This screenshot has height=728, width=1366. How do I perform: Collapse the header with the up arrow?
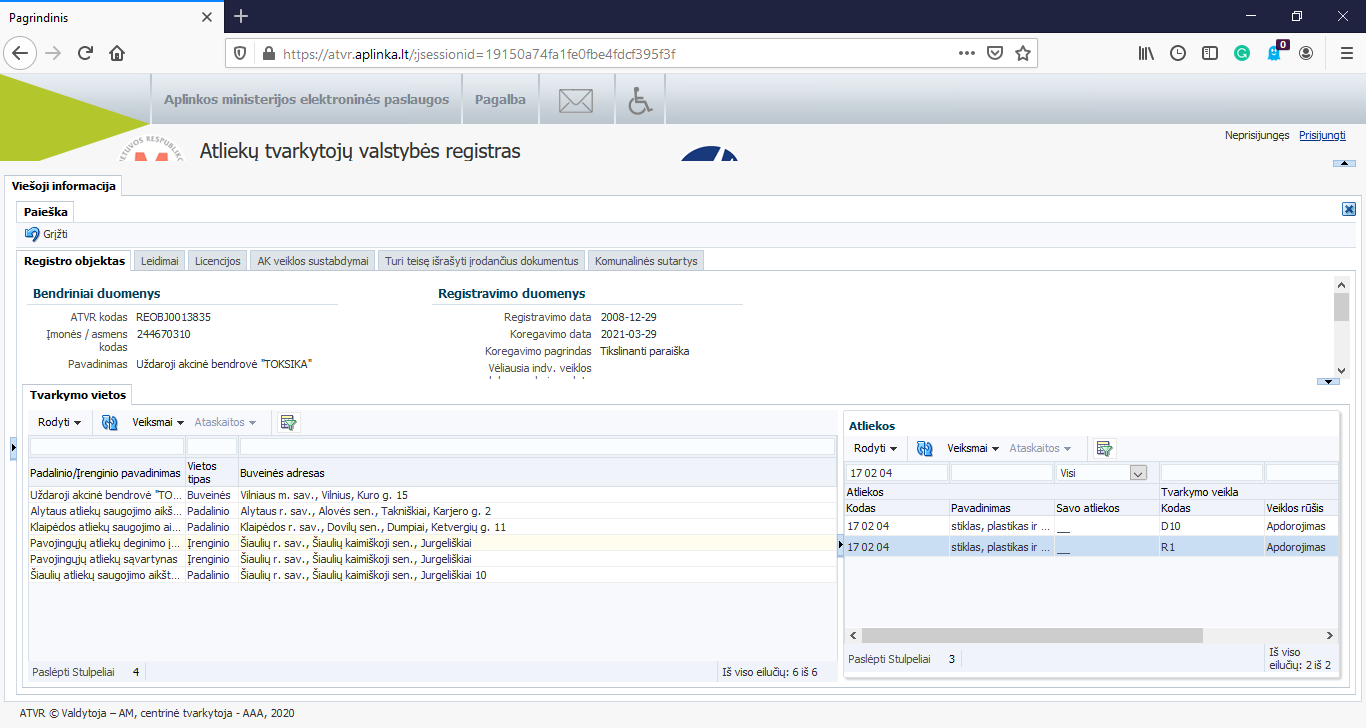[x=1344, y=163]
